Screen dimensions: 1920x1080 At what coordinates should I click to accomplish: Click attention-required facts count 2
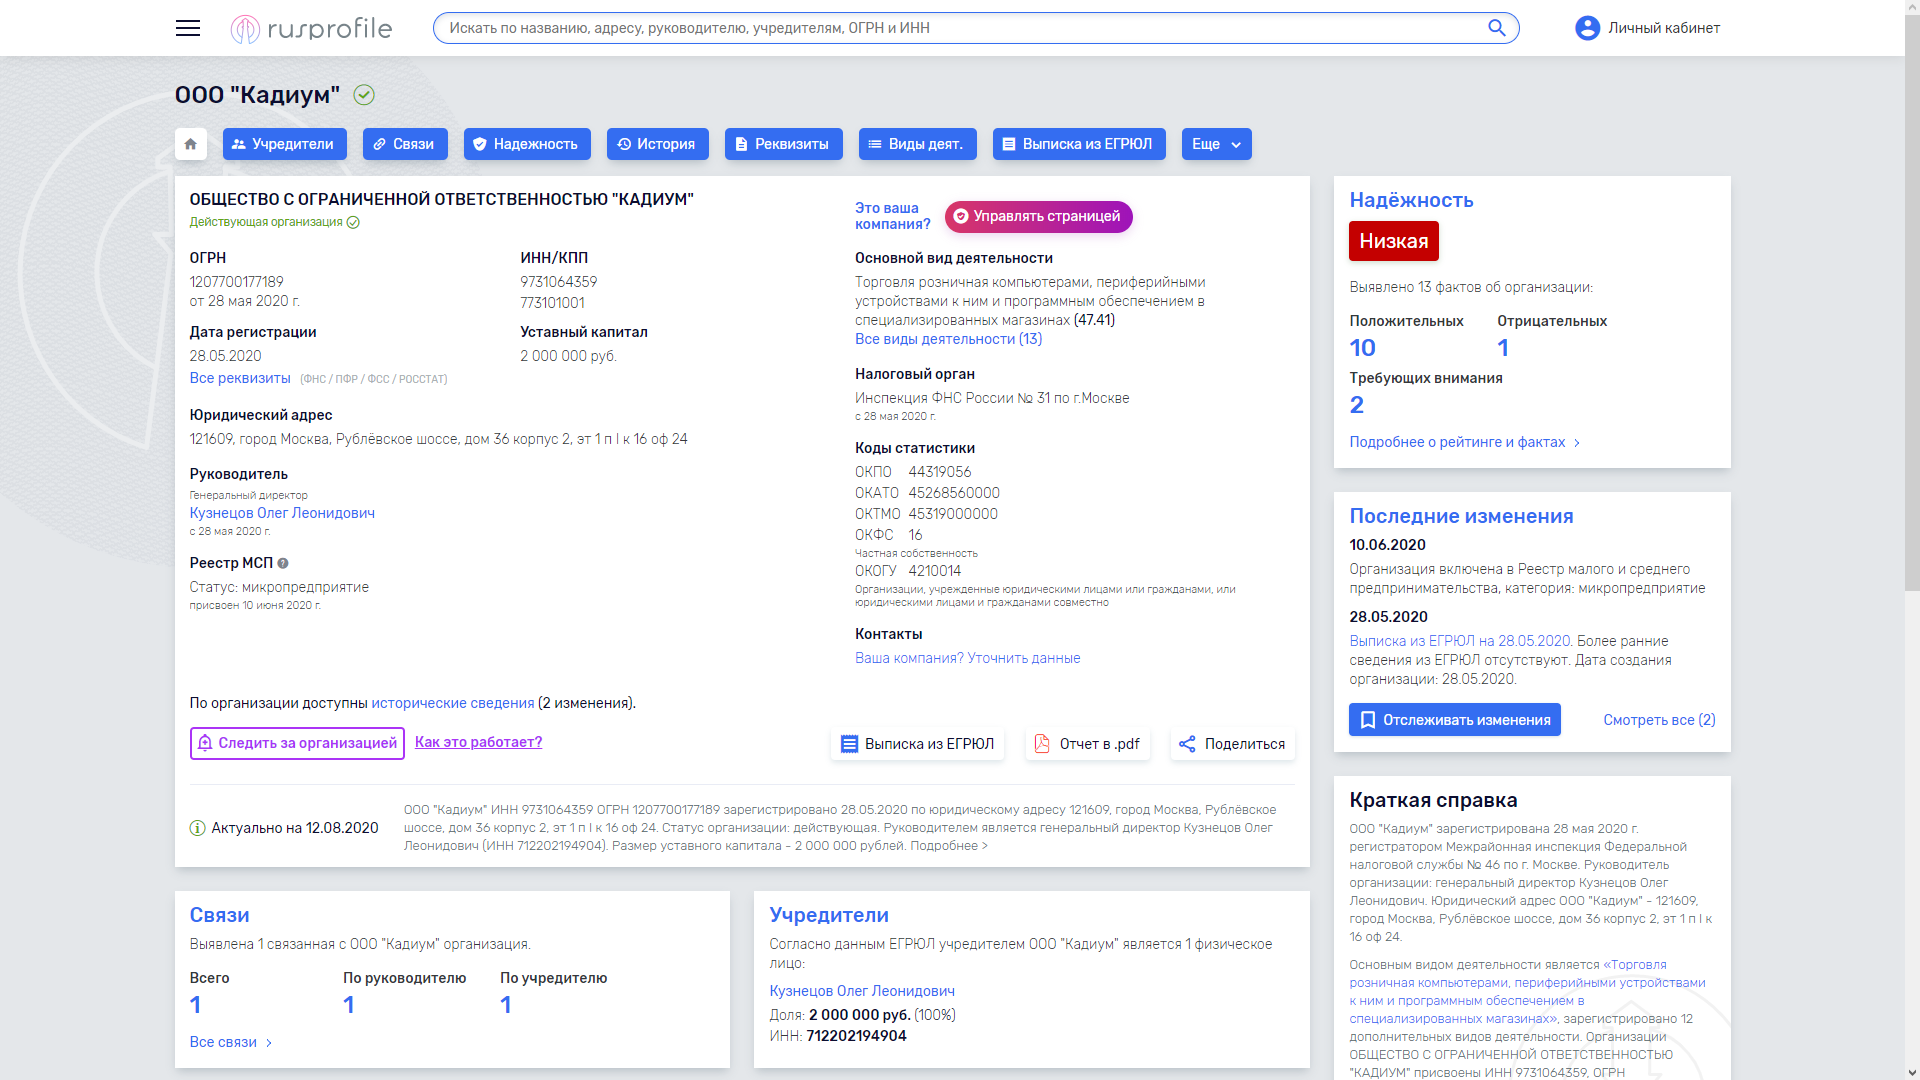pos(1356,405)
